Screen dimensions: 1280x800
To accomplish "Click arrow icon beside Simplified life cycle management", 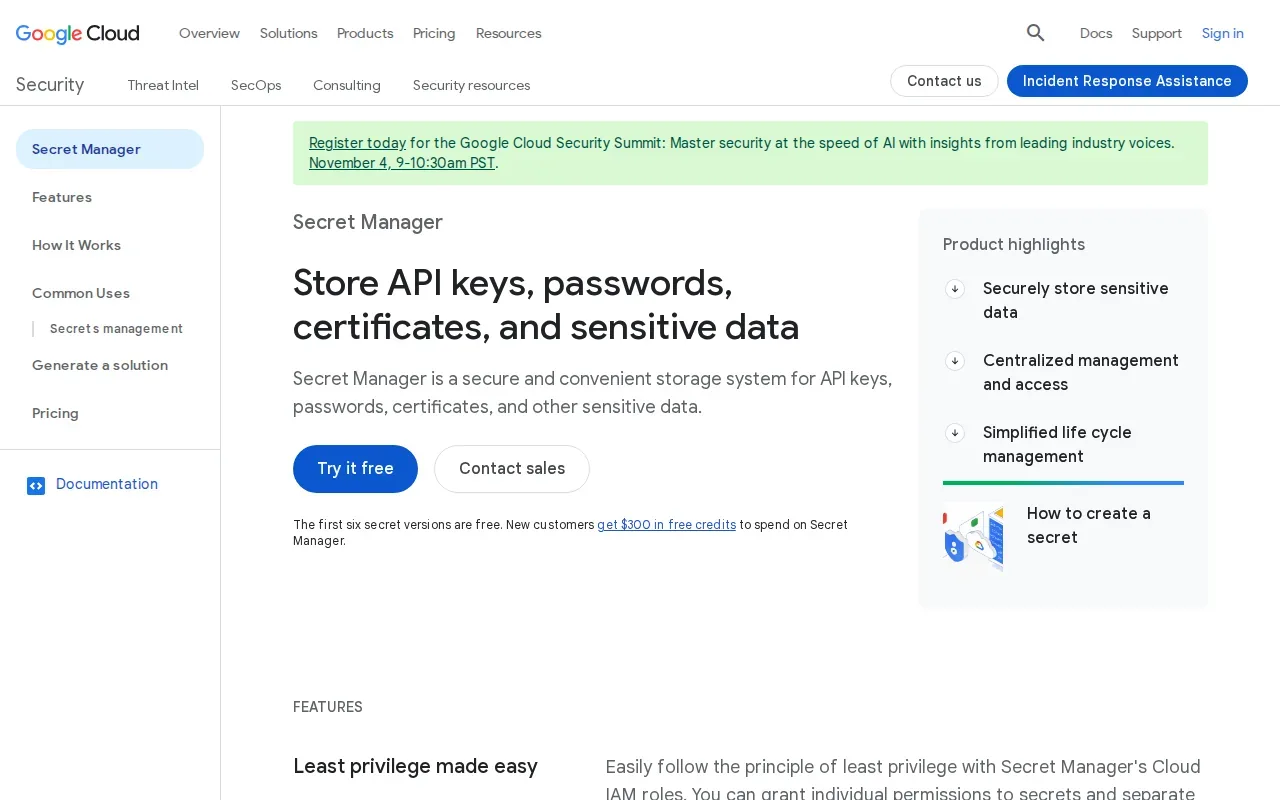I will (x=955, y=433).
